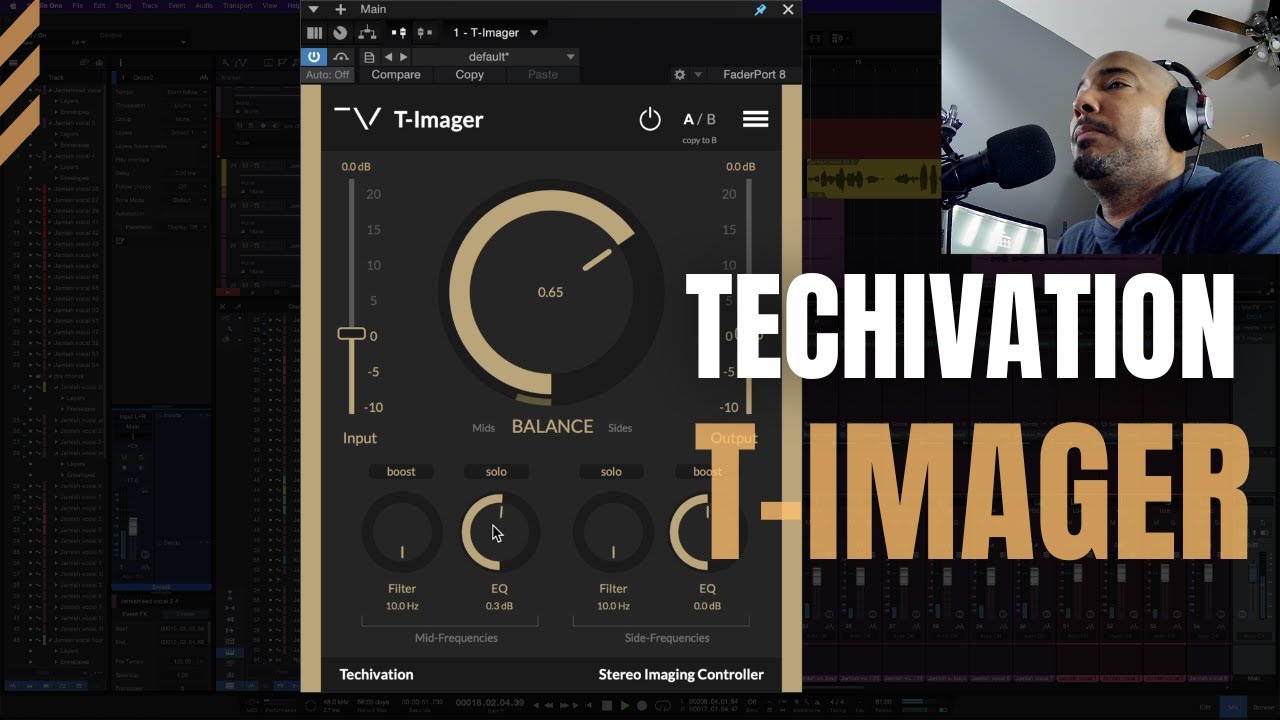This screenshot has width=1280, height=720.
Task: Click the Compare button
Action: coord(396,75)
